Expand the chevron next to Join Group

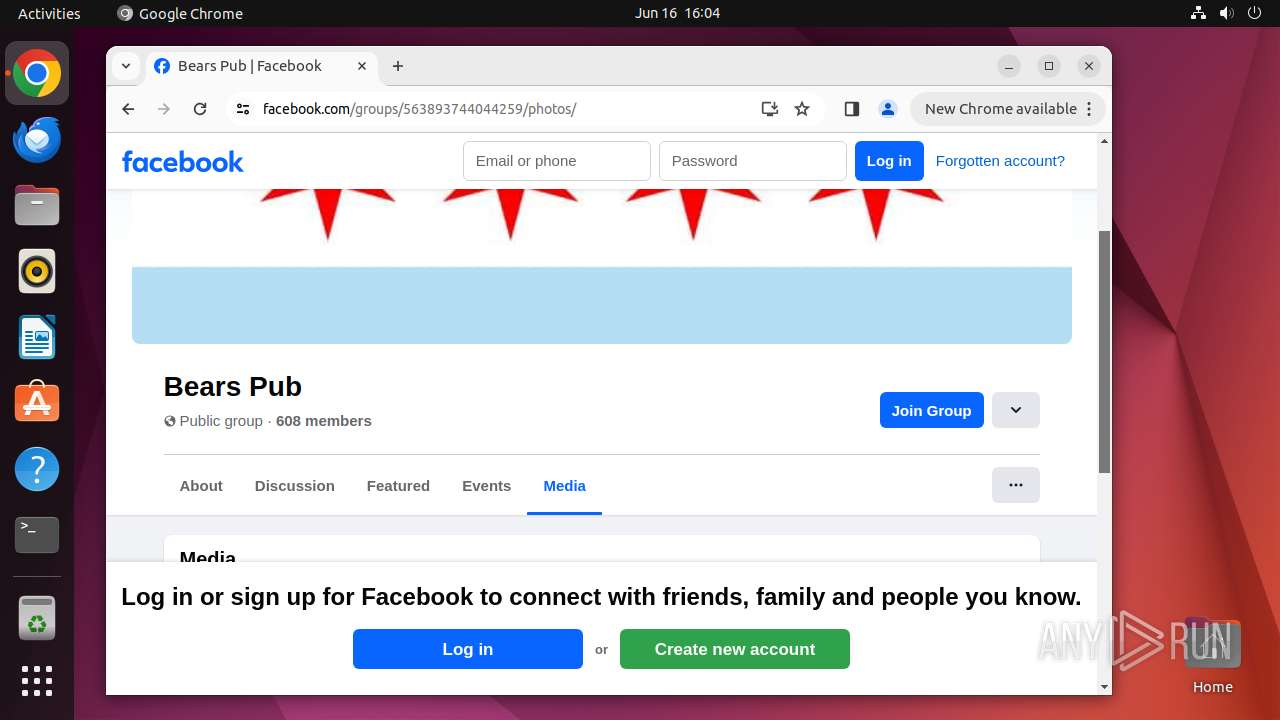1016,410
